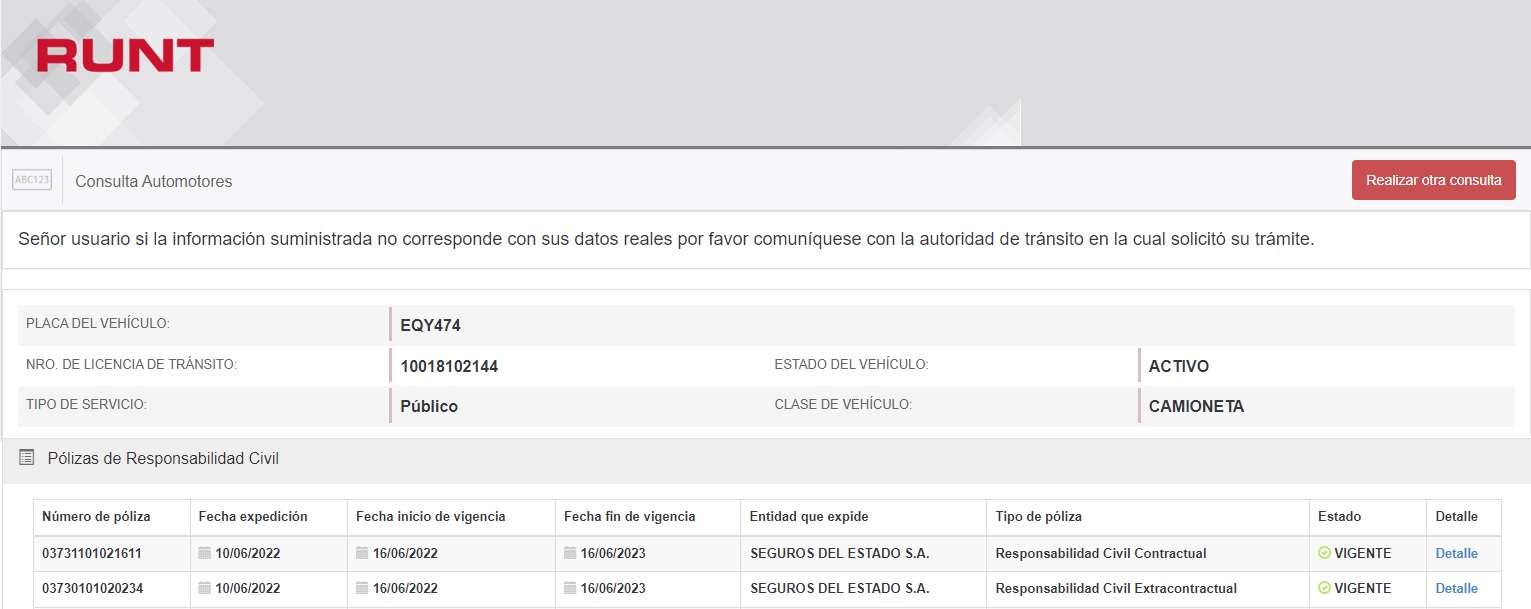Screen dimensions: 1531x609
Task: Click calendar icon for Extracontractual policy end date
Action: pos(570,588)
